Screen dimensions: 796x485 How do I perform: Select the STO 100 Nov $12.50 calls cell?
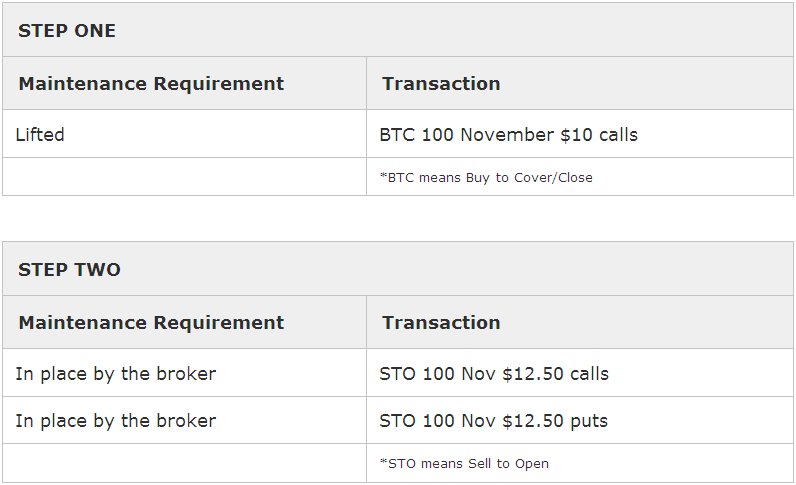(494, 374)
